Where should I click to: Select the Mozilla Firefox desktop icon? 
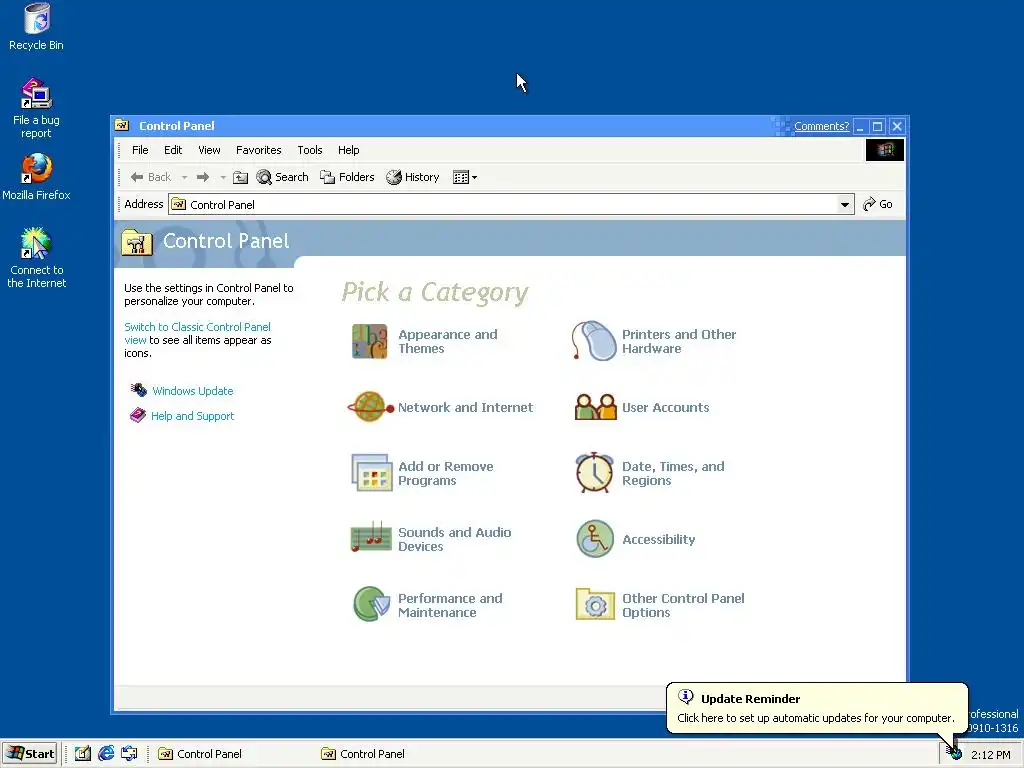pos(37,176)
